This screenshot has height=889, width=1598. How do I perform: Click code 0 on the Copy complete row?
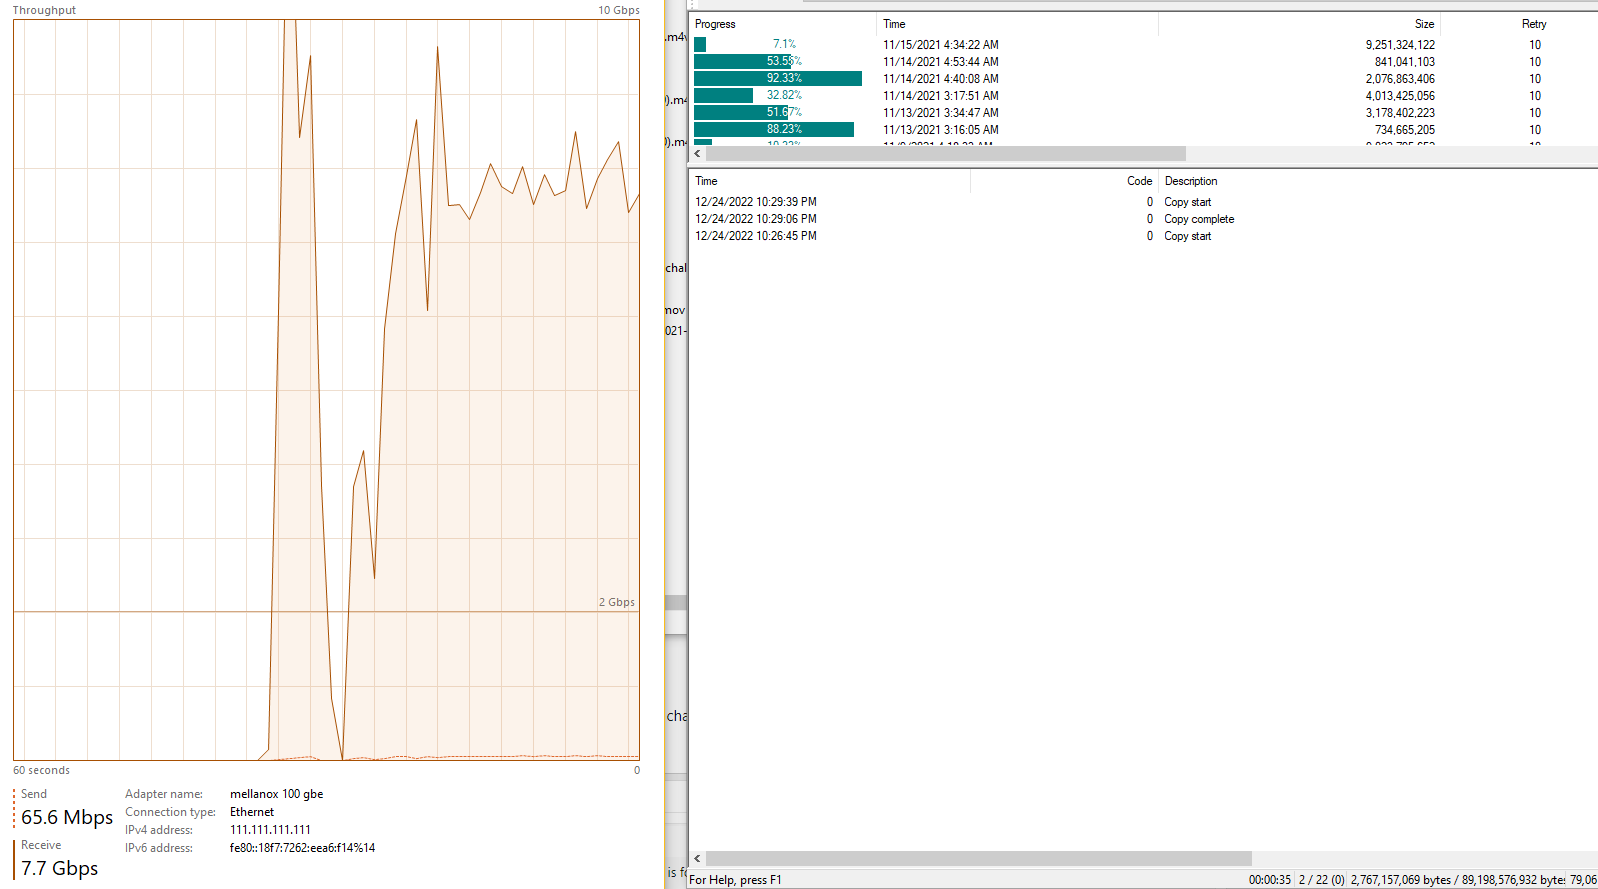pyautogui.click(x=1150, y=219)
